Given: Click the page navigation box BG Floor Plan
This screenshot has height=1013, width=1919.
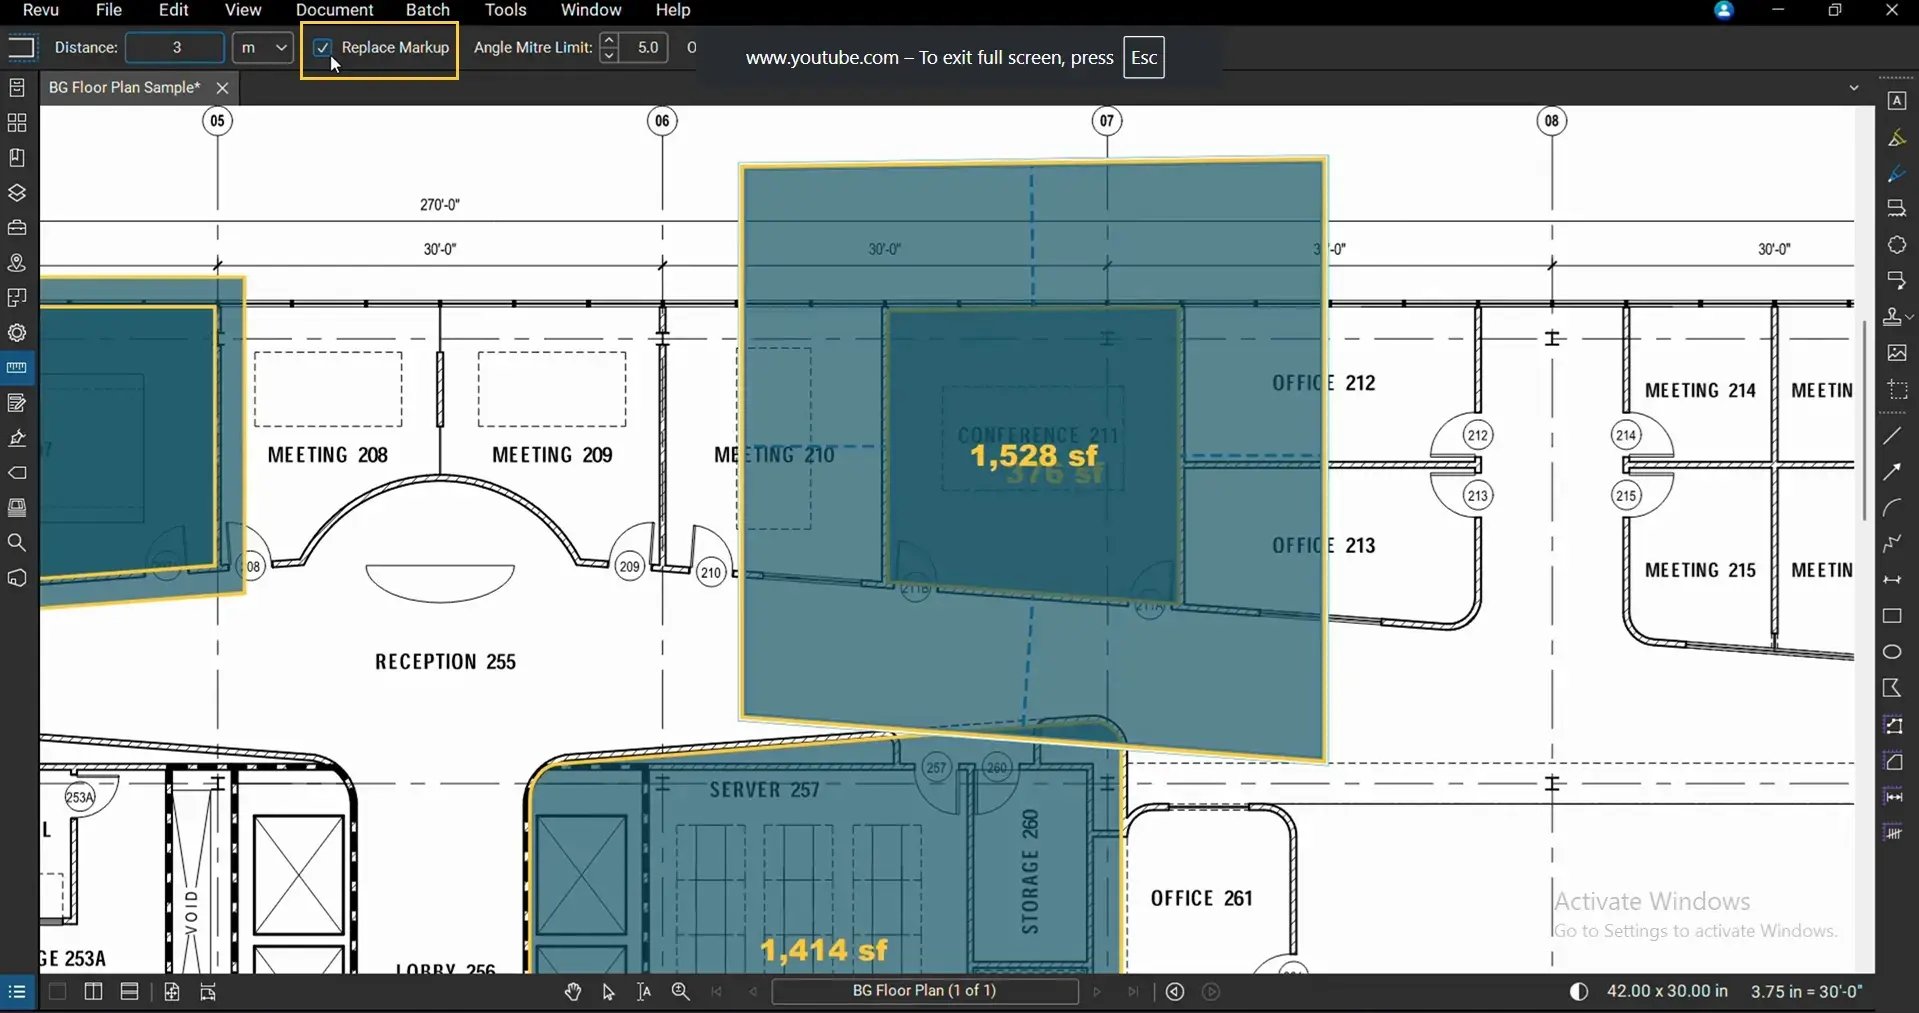Looking at the screenshot, I should pyautogui.click(x=924, y=991).
